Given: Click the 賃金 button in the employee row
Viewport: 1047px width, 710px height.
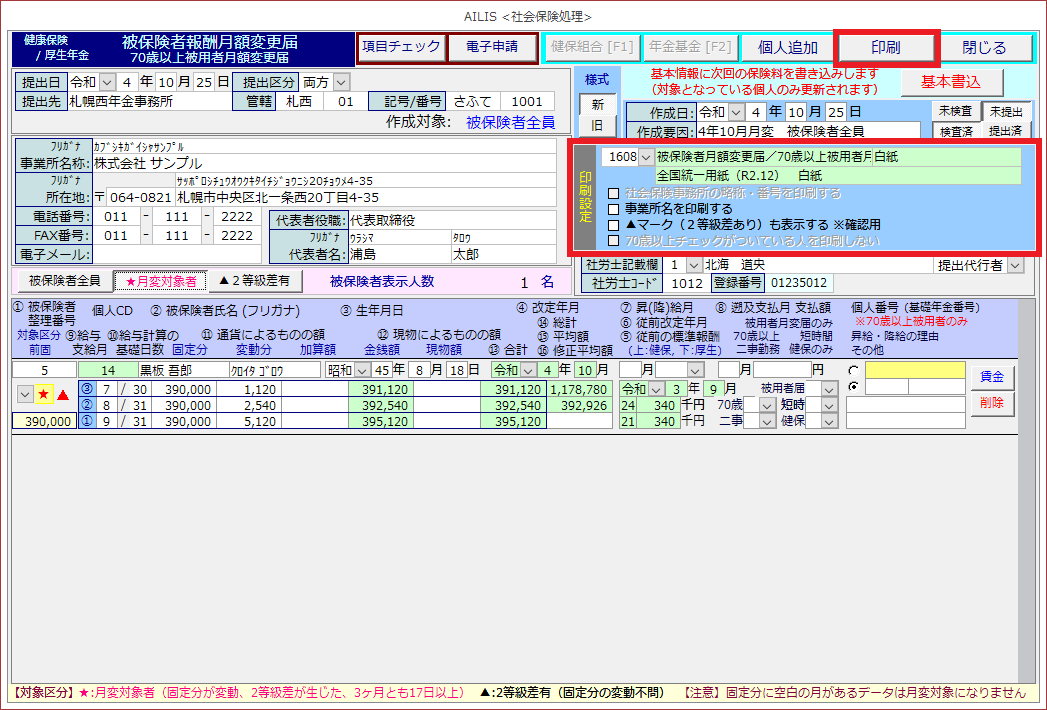Looking at the screenshot, I should pyautogui.click(x=991, y=376).
